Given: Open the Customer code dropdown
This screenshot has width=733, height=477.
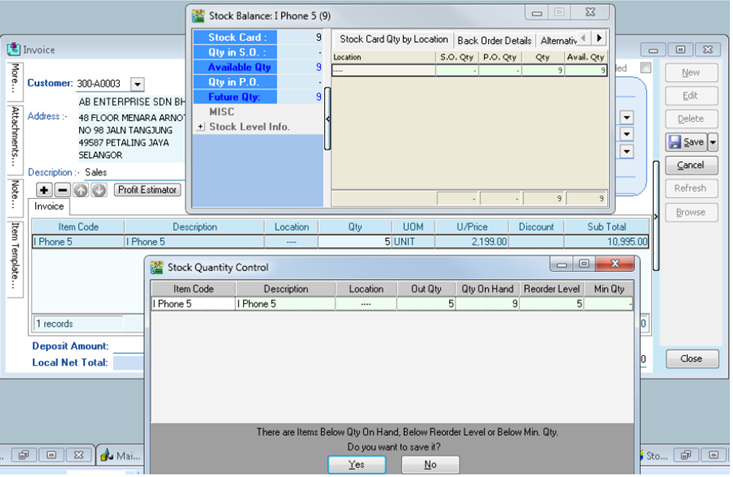Looking at the screenshot, I should coord(137,85).
